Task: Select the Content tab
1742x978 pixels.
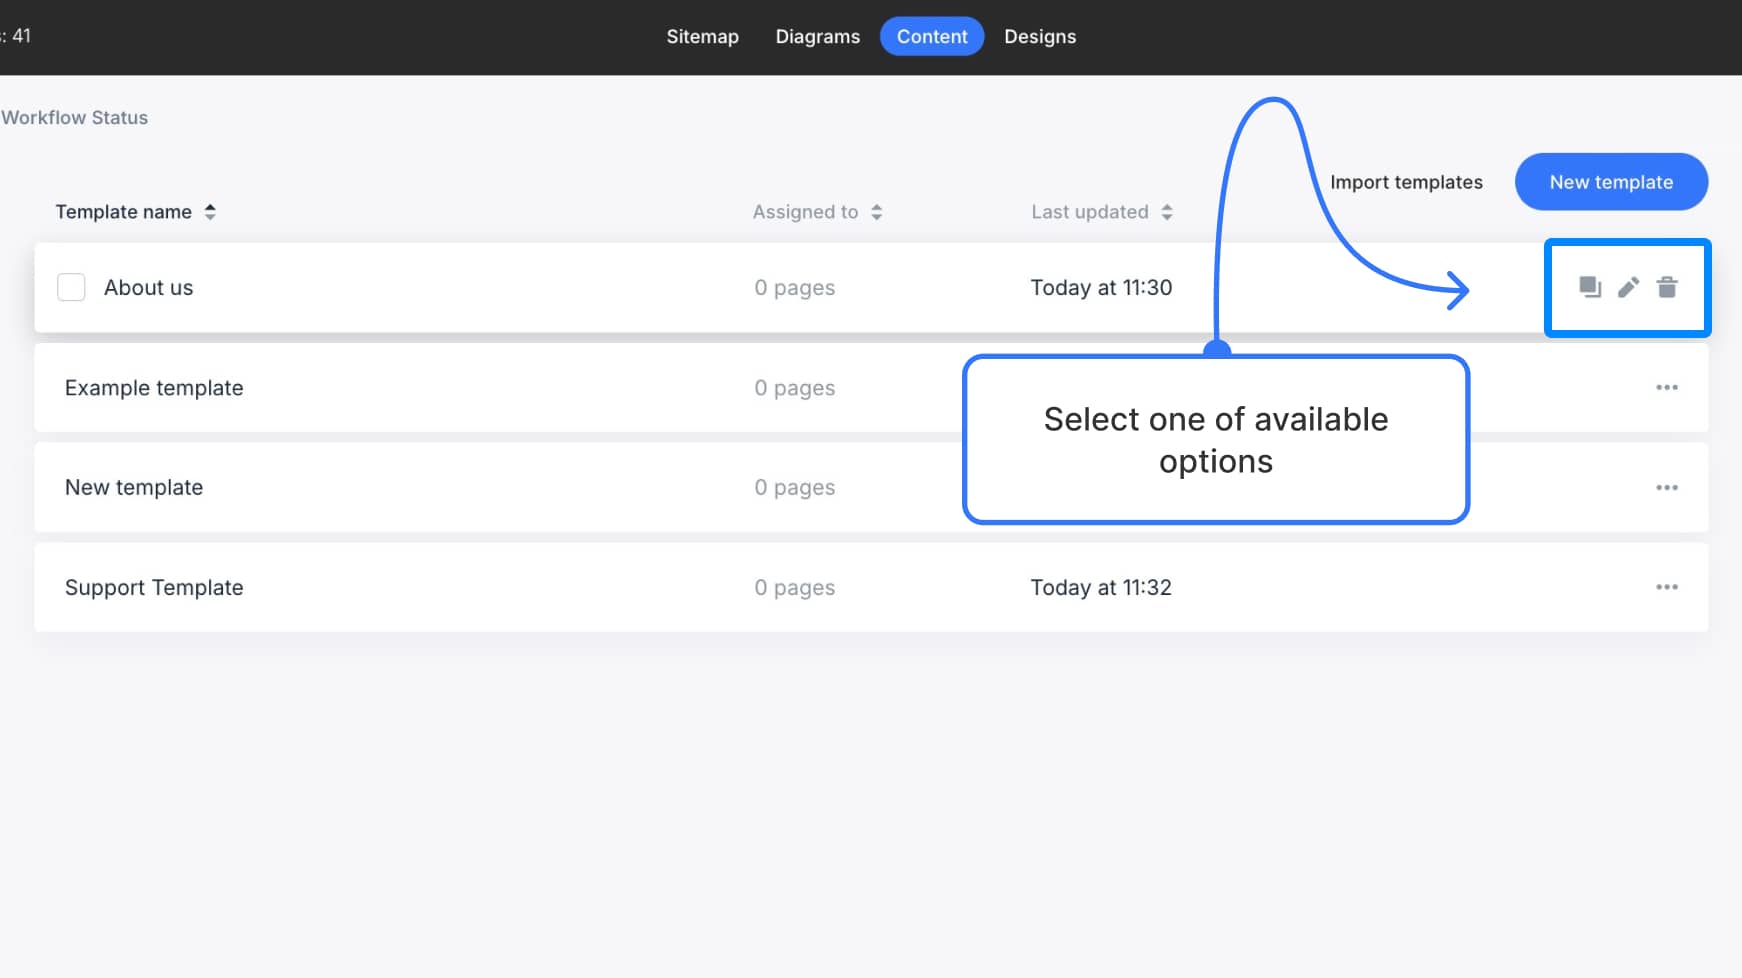Action: 932,37
